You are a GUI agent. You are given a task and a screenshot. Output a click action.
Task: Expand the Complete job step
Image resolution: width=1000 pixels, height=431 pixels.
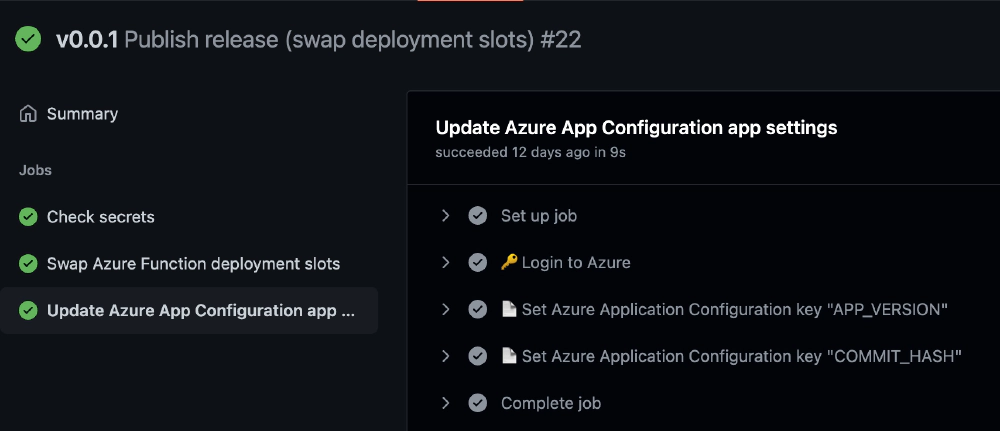(x=446, y=403)
